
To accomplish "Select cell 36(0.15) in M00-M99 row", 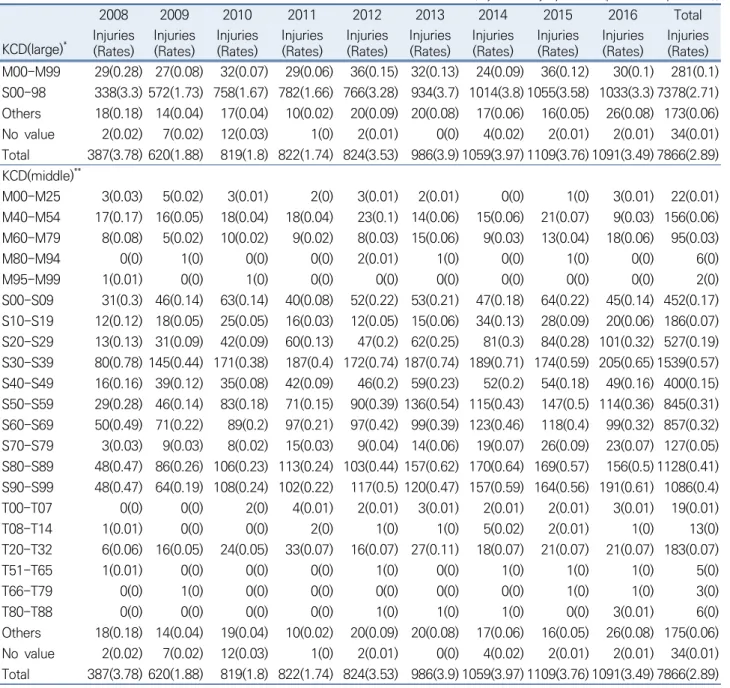I will click(374, 72).
